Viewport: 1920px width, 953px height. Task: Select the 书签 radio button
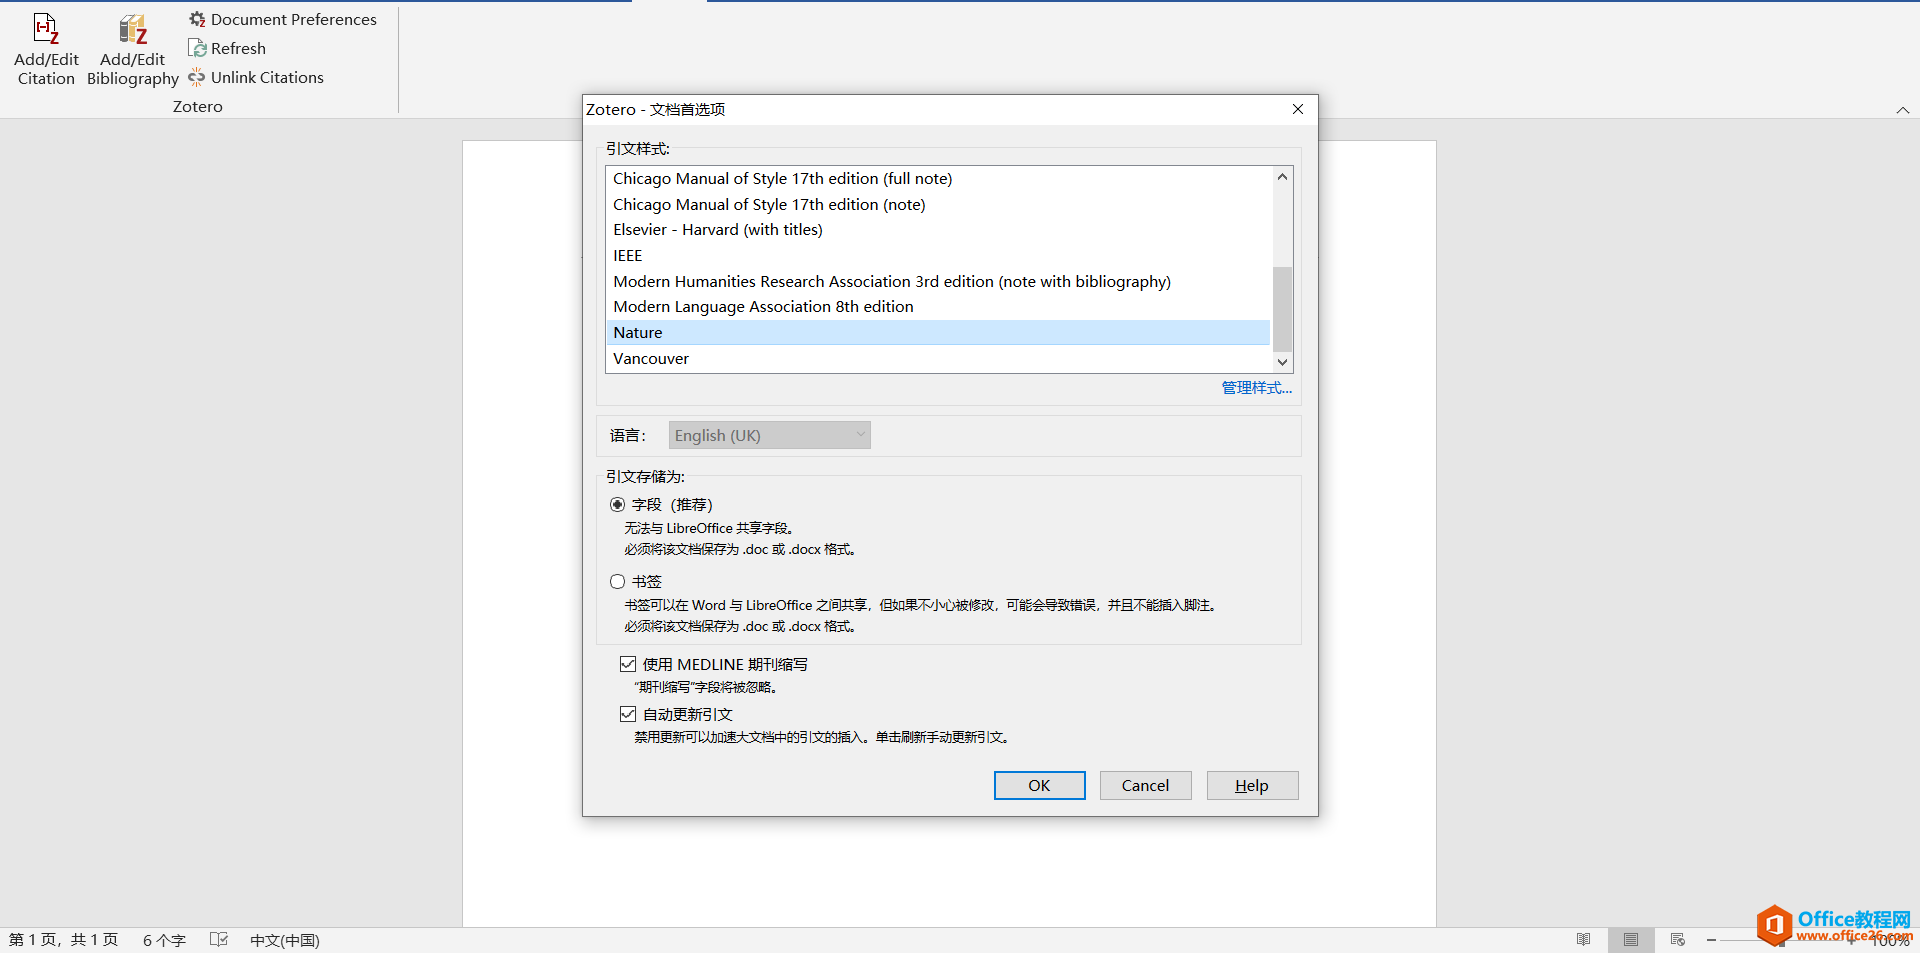point(617,582)
